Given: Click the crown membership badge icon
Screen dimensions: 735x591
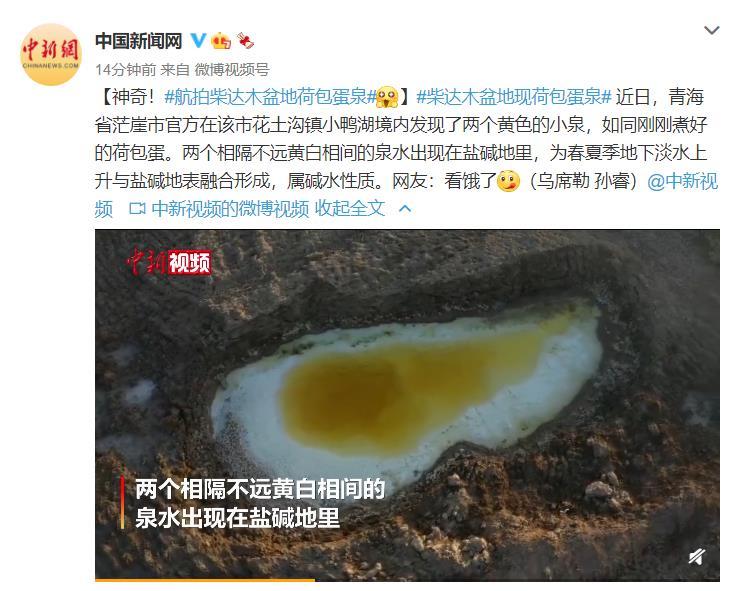Looking at the screenshot, I should pos(221,41).
